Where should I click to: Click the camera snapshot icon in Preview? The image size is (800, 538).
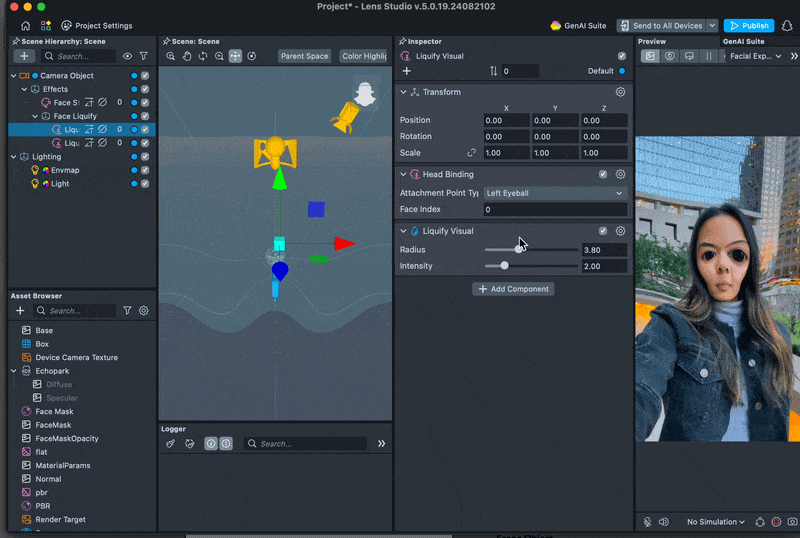(793, 522)
